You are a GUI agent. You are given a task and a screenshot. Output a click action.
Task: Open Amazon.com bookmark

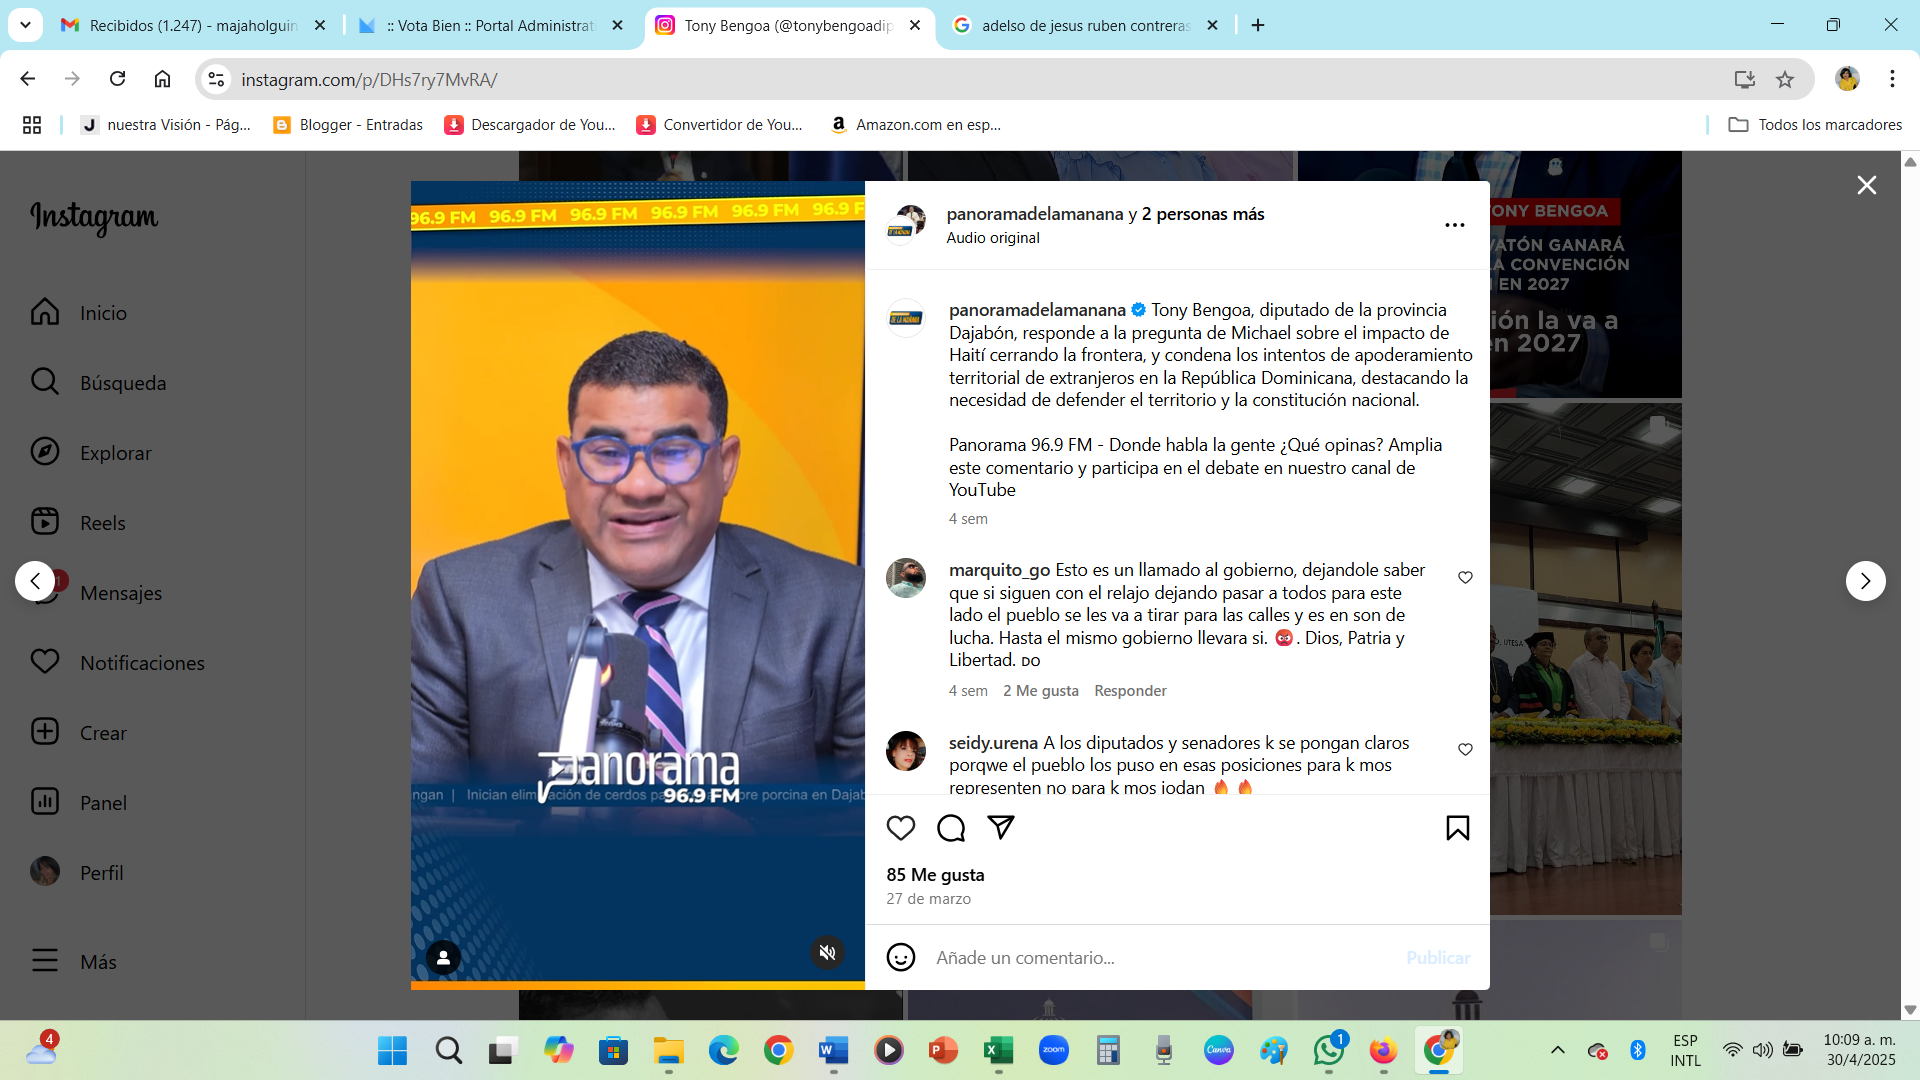tap(915, 125)
